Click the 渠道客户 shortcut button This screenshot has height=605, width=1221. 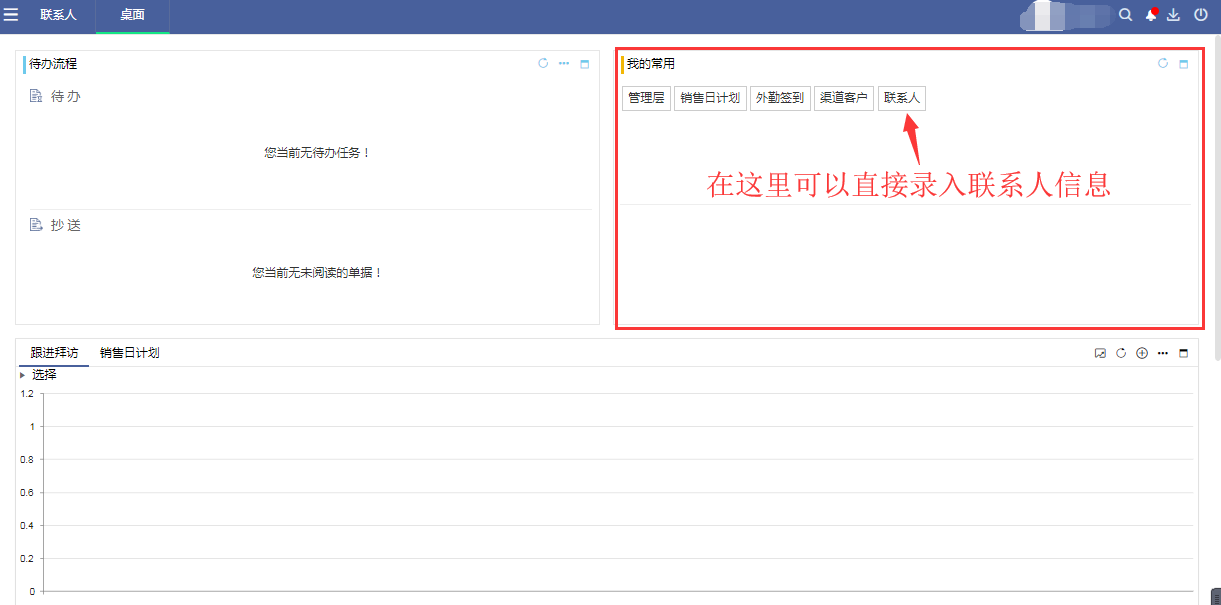click(x=844, y=98)
